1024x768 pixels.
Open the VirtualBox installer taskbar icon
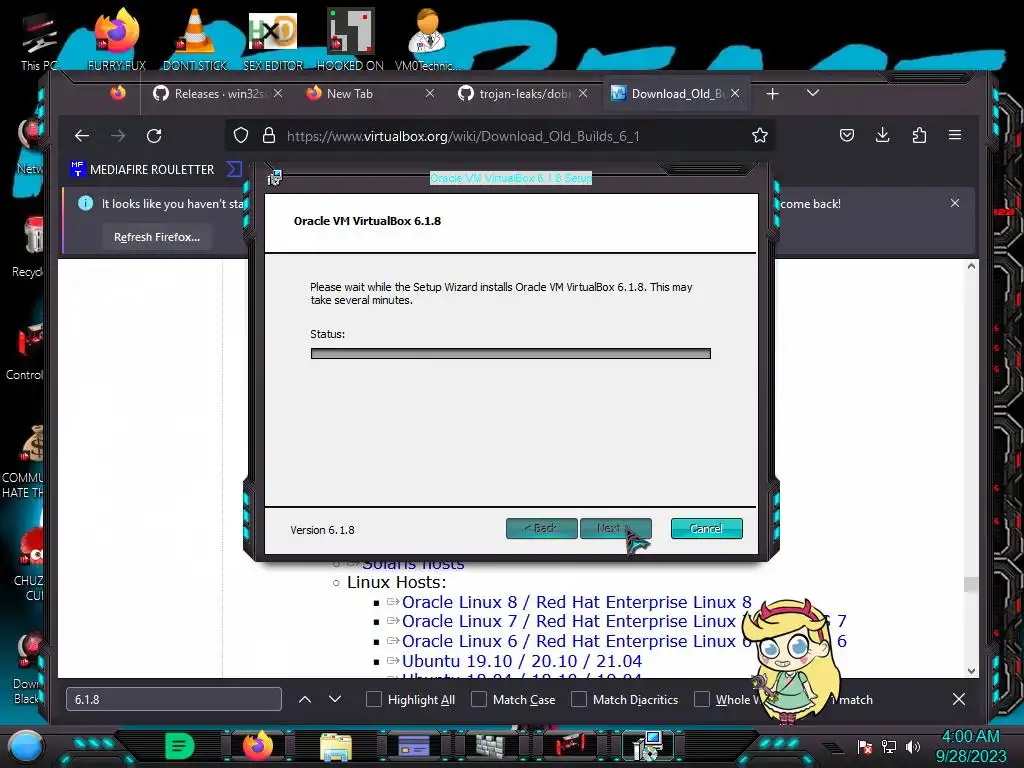pos(648,746)
